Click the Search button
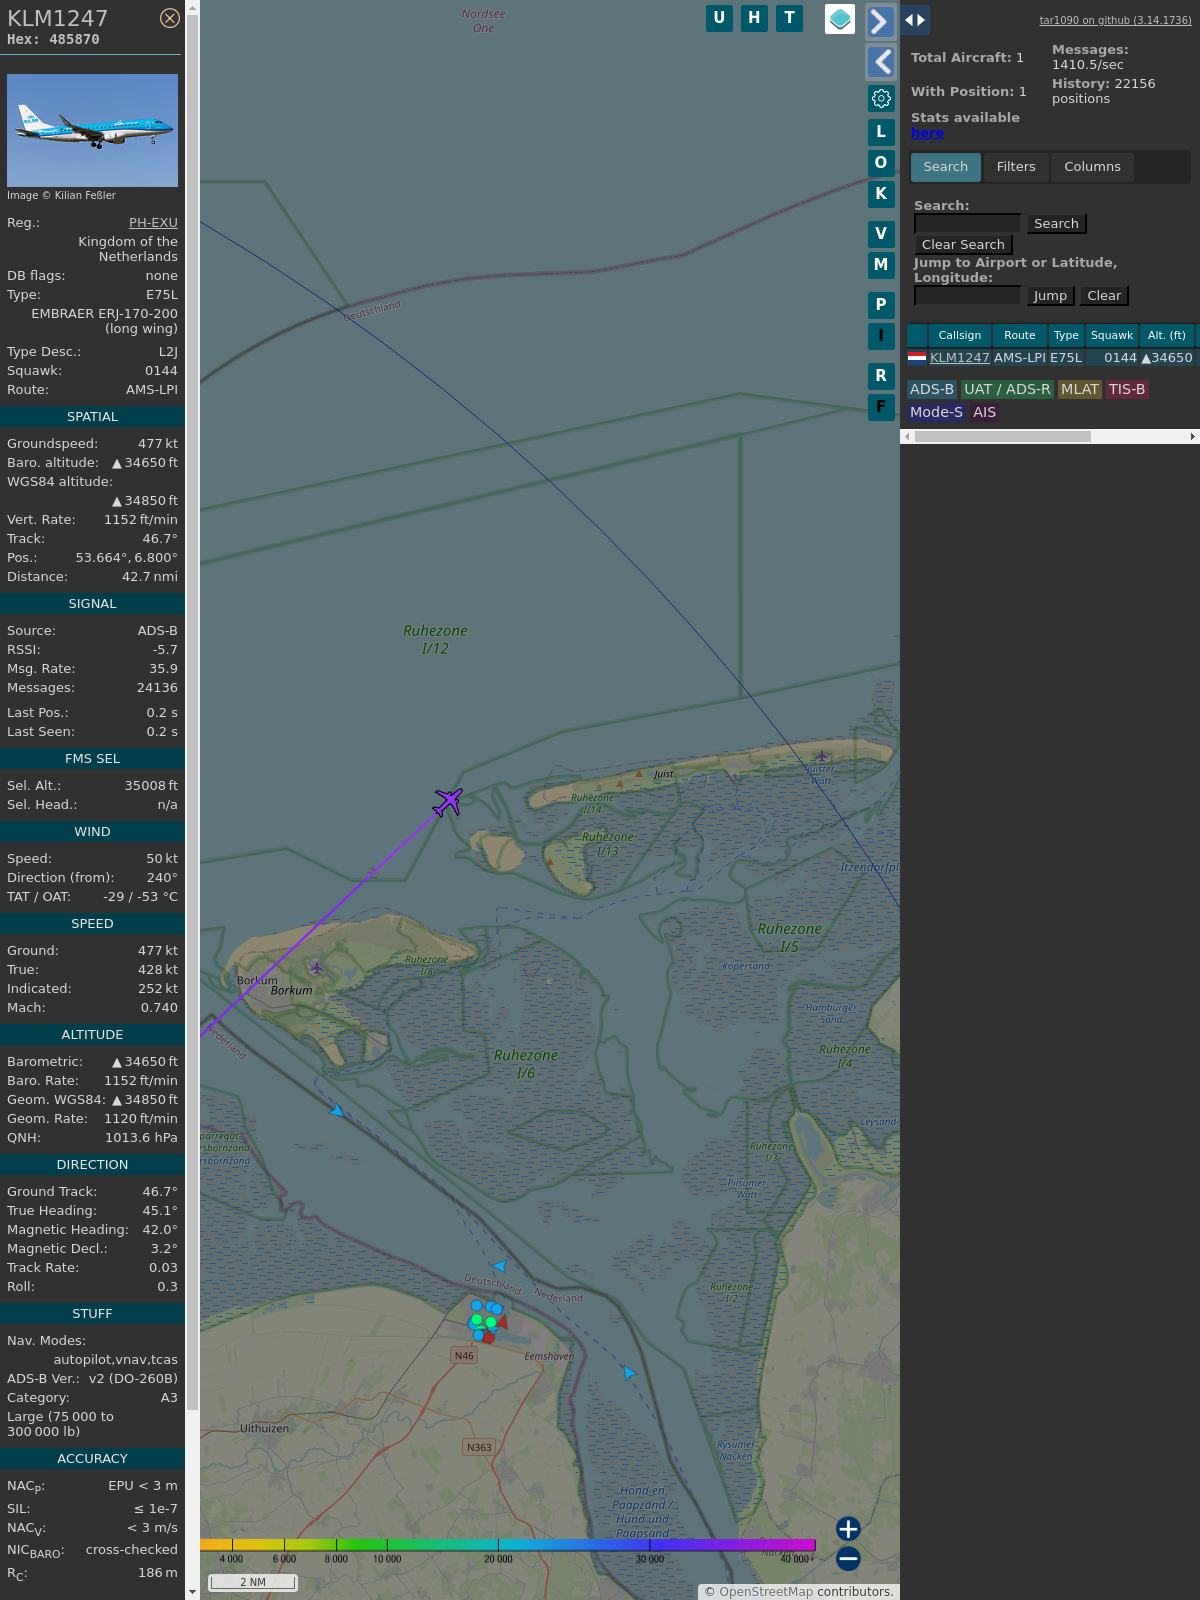The image size is (1200, 1600). (x=1056, y=224)
